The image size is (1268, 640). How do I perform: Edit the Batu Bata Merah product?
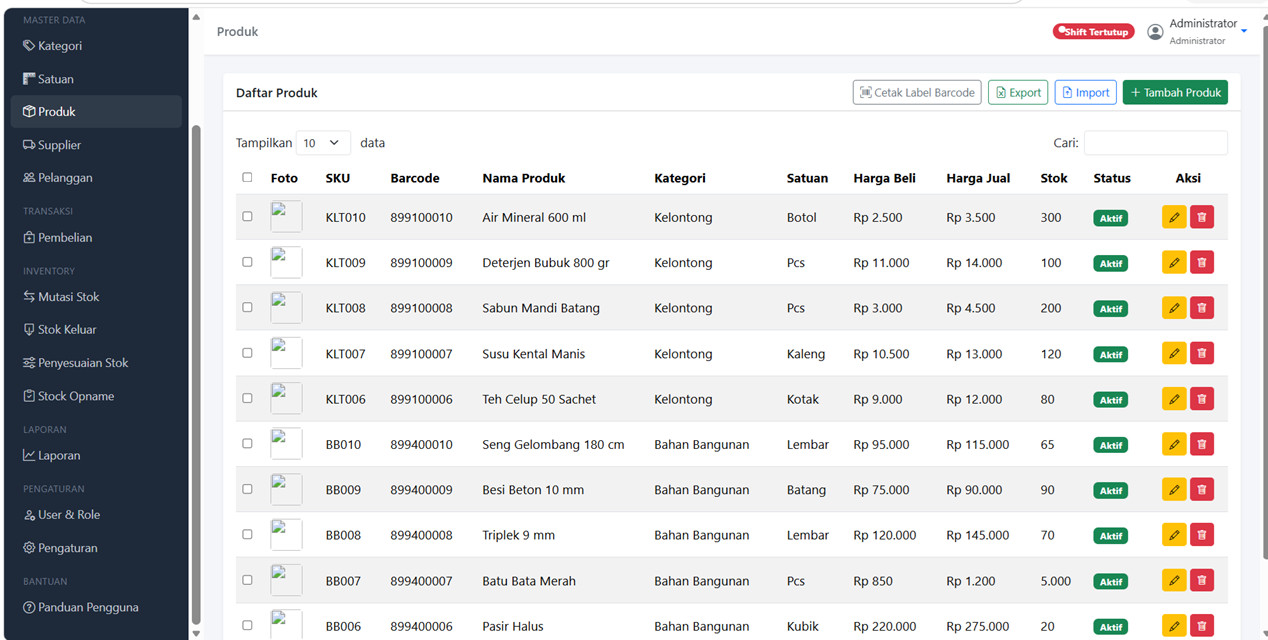point(1174,580)
